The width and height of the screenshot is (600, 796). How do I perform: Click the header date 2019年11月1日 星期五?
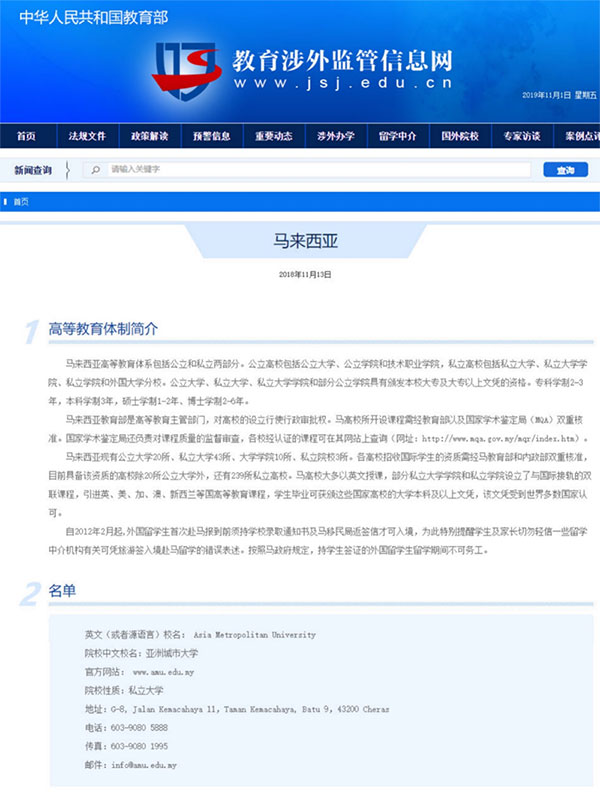[559, 95]
